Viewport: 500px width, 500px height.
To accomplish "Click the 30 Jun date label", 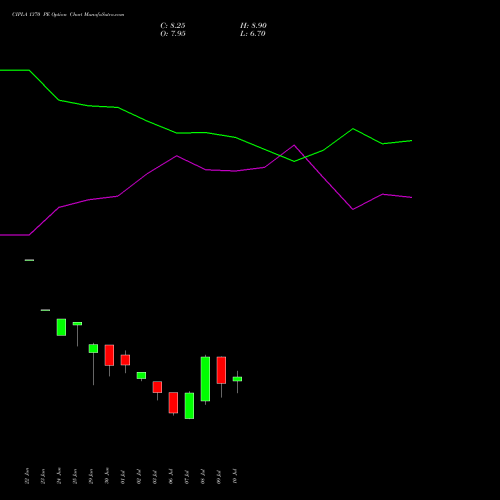I will [107, 476].
